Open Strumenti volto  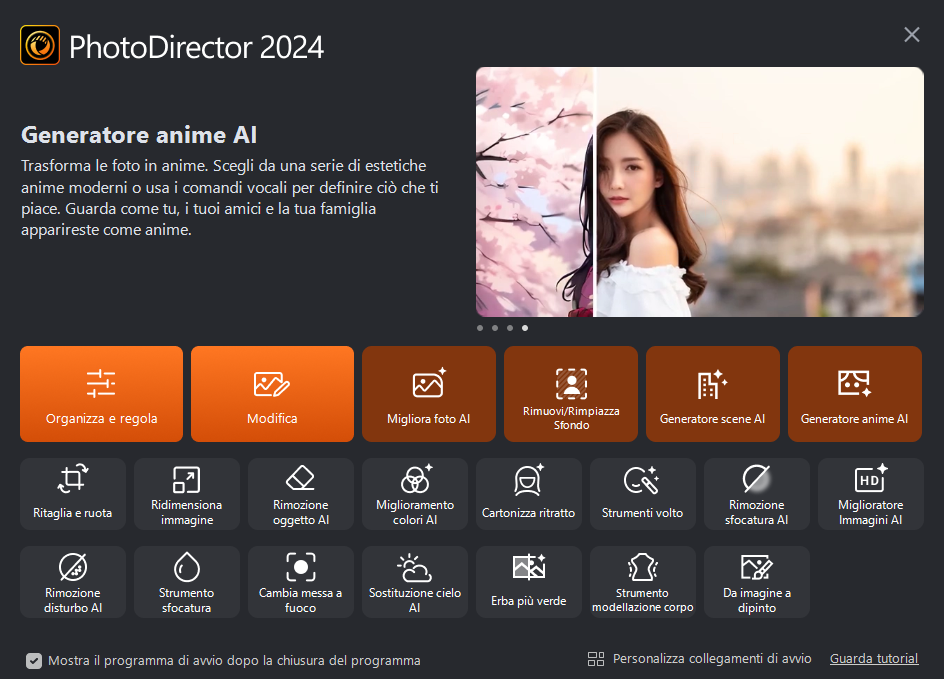coord(643,494)
